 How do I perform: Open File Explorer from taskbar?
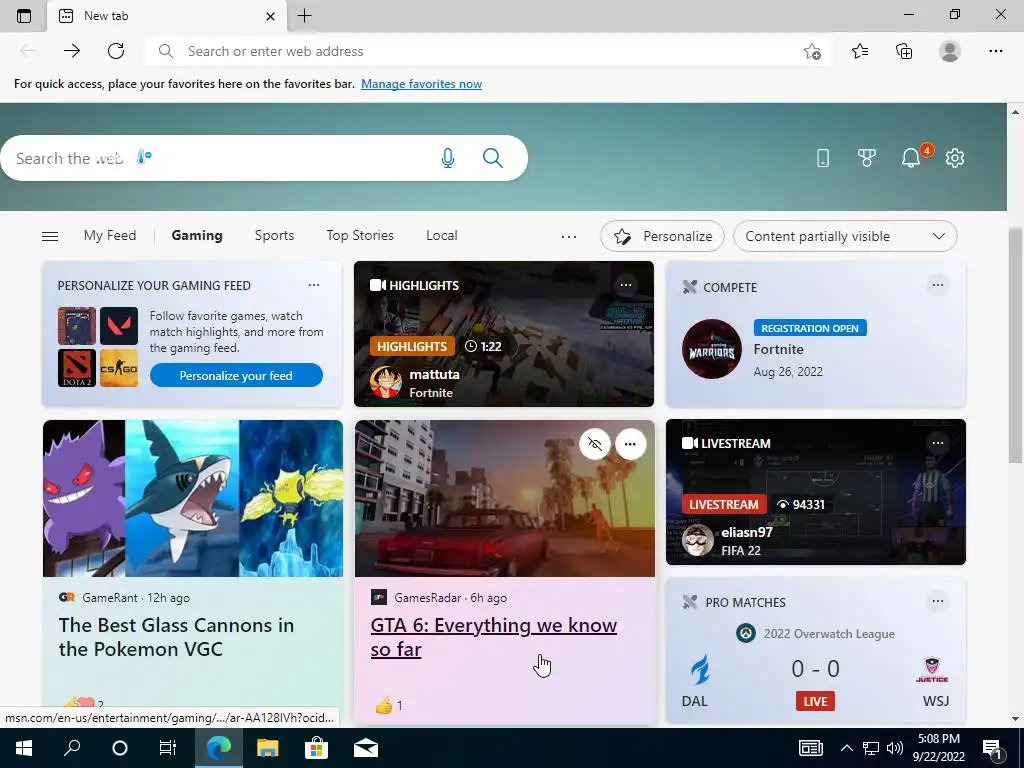coord(267,748)
